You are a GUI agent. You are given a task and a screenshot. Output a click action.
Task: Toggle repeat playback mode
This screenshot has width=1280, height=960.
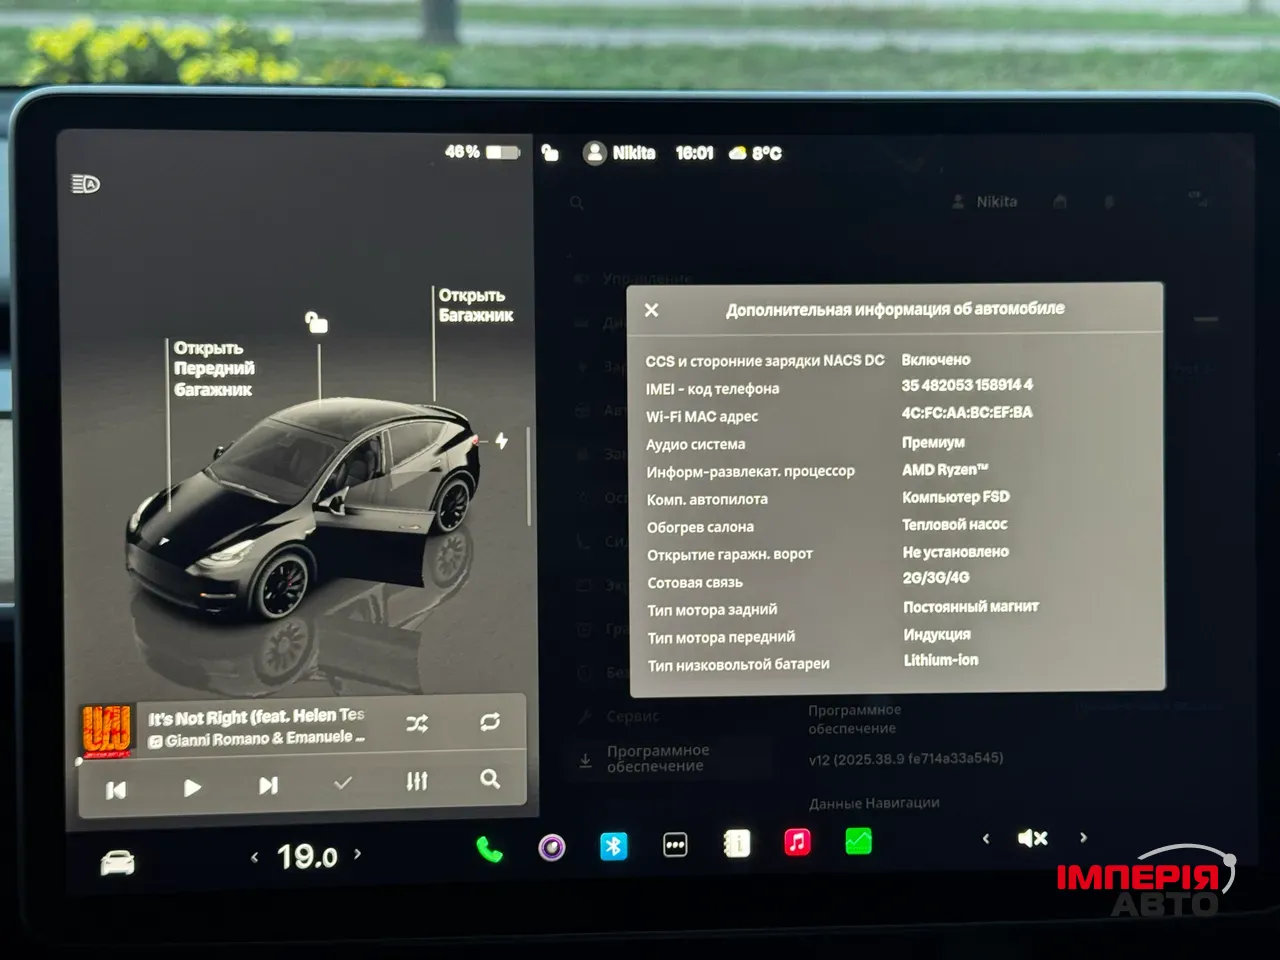489,721
